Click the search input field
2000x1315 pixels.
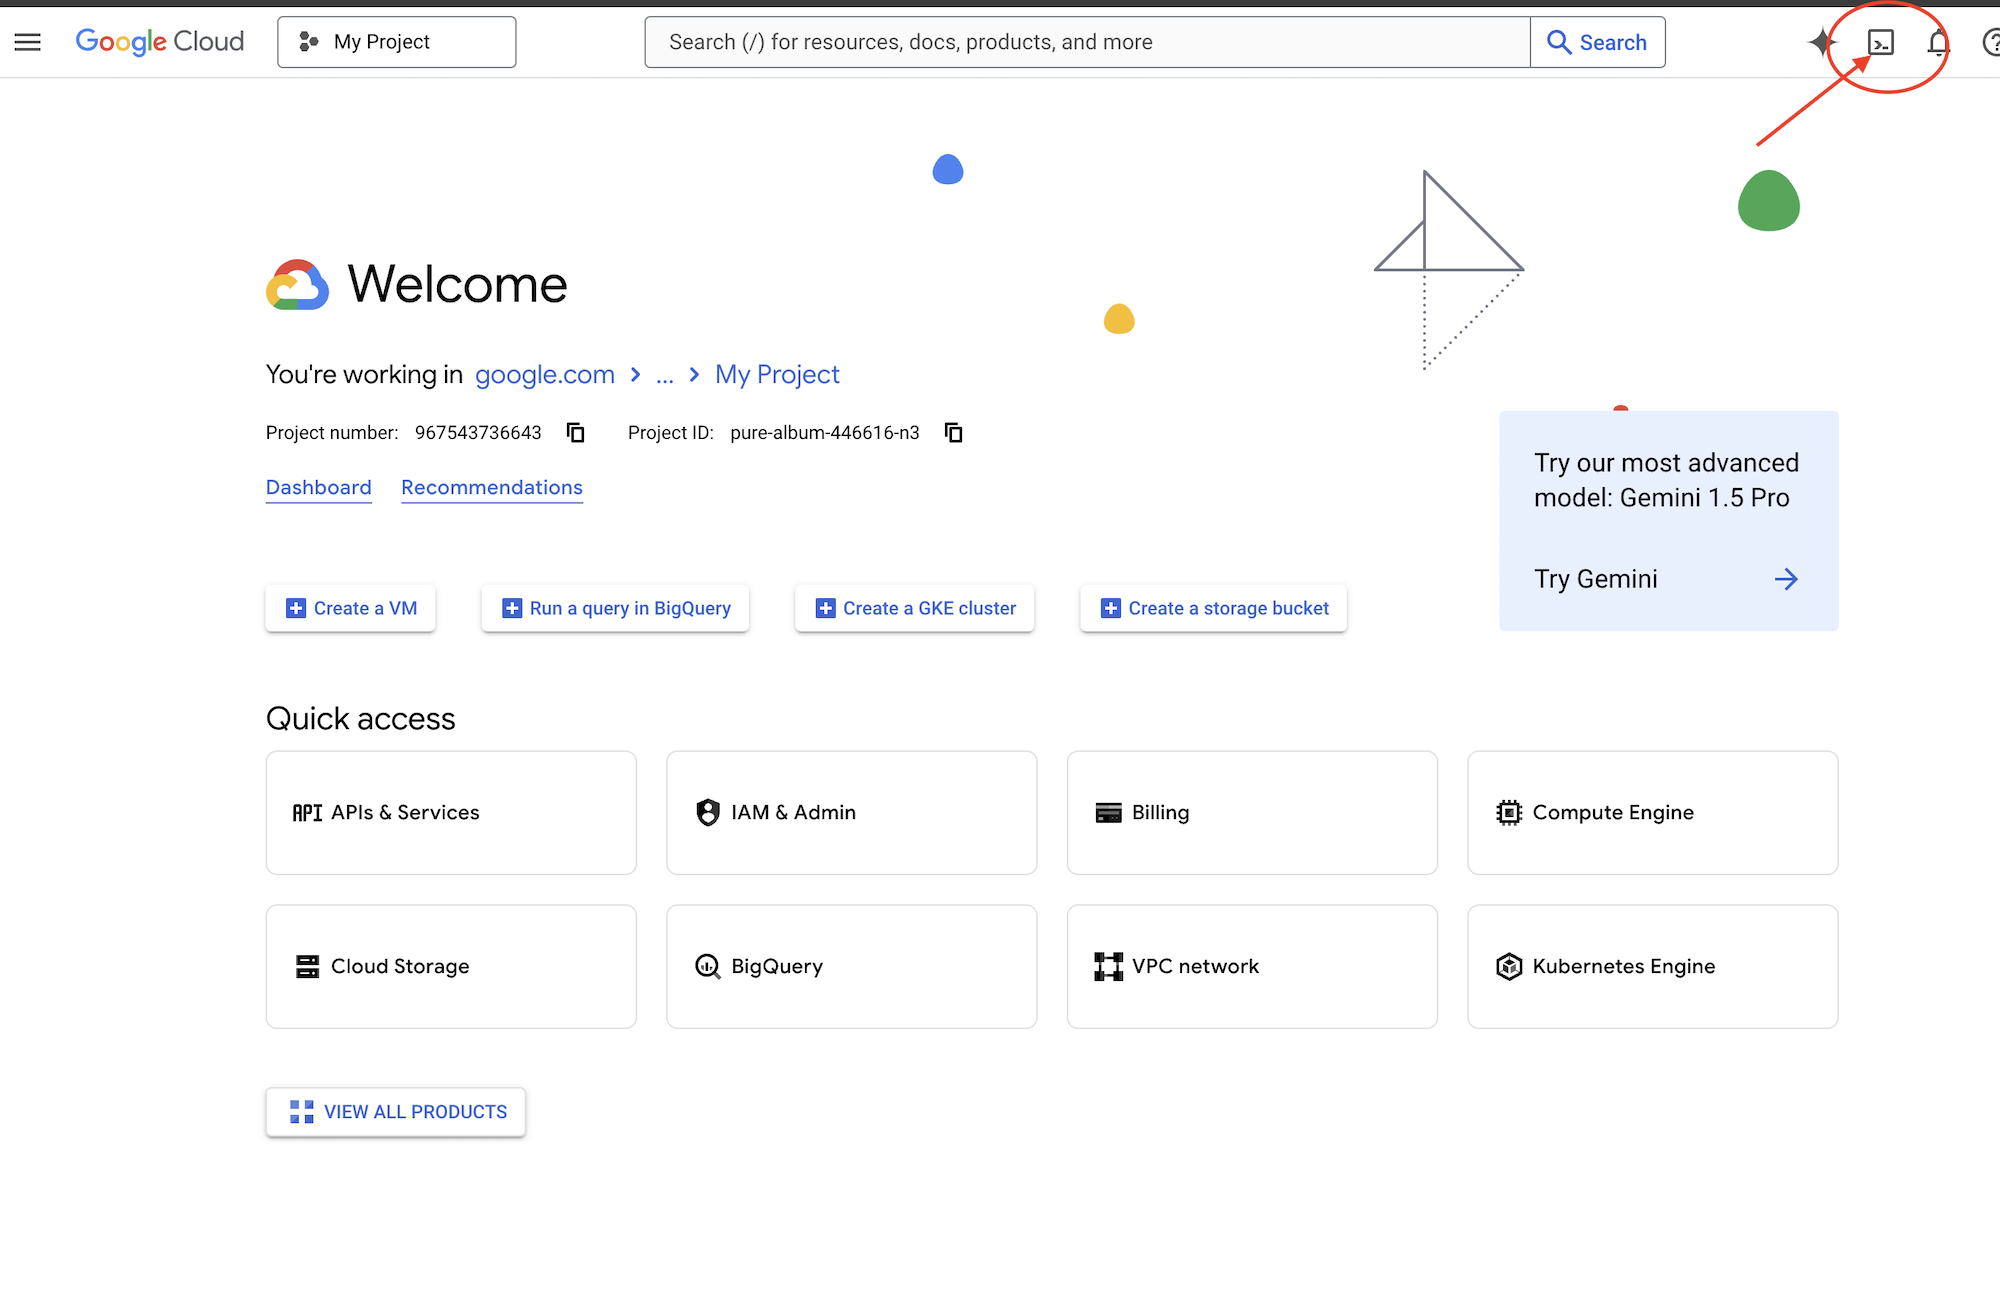1084,43
